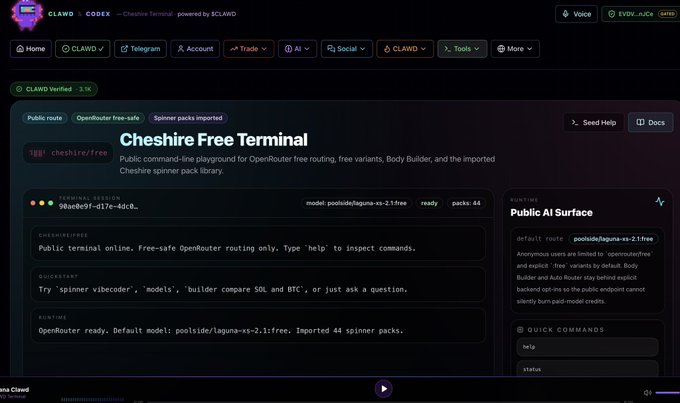Click the ready status chip

click(x=429, y=203)
